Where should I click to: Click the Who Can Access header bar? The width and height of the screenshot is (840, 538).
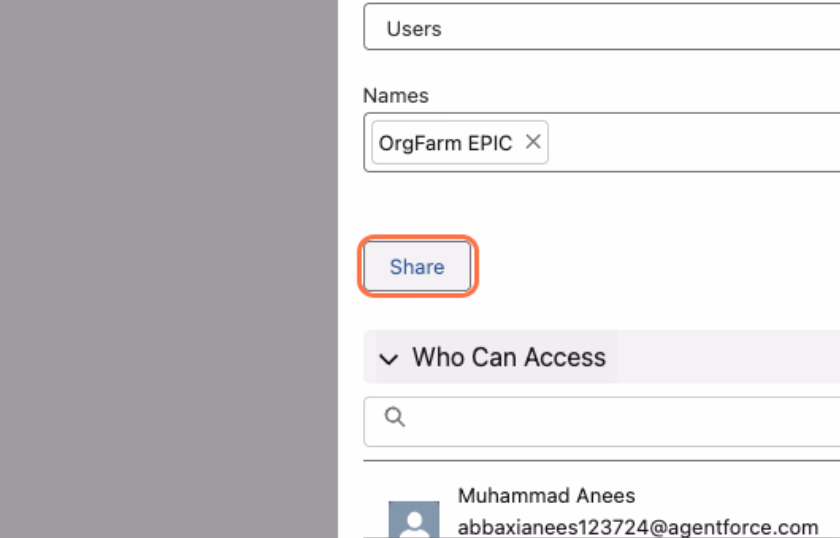coord(602,357)
